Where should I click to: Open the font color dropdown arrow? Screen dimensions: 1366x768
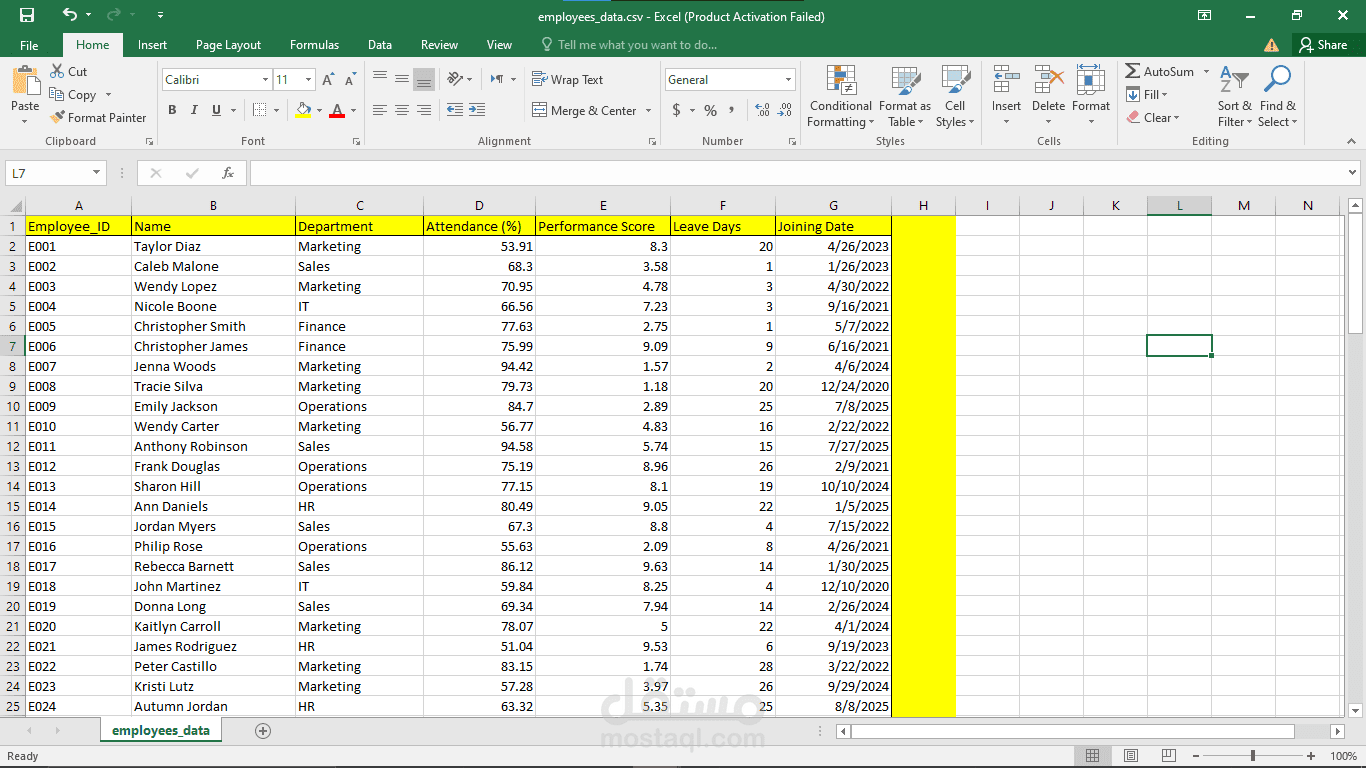(353, 110)
